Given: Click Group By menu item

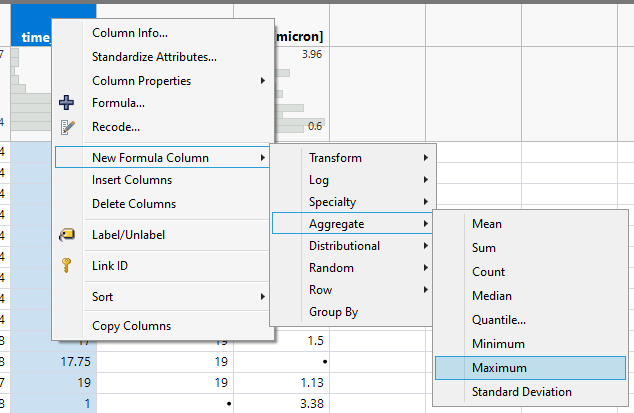Looking at the screenshot, I should (334, 312).
